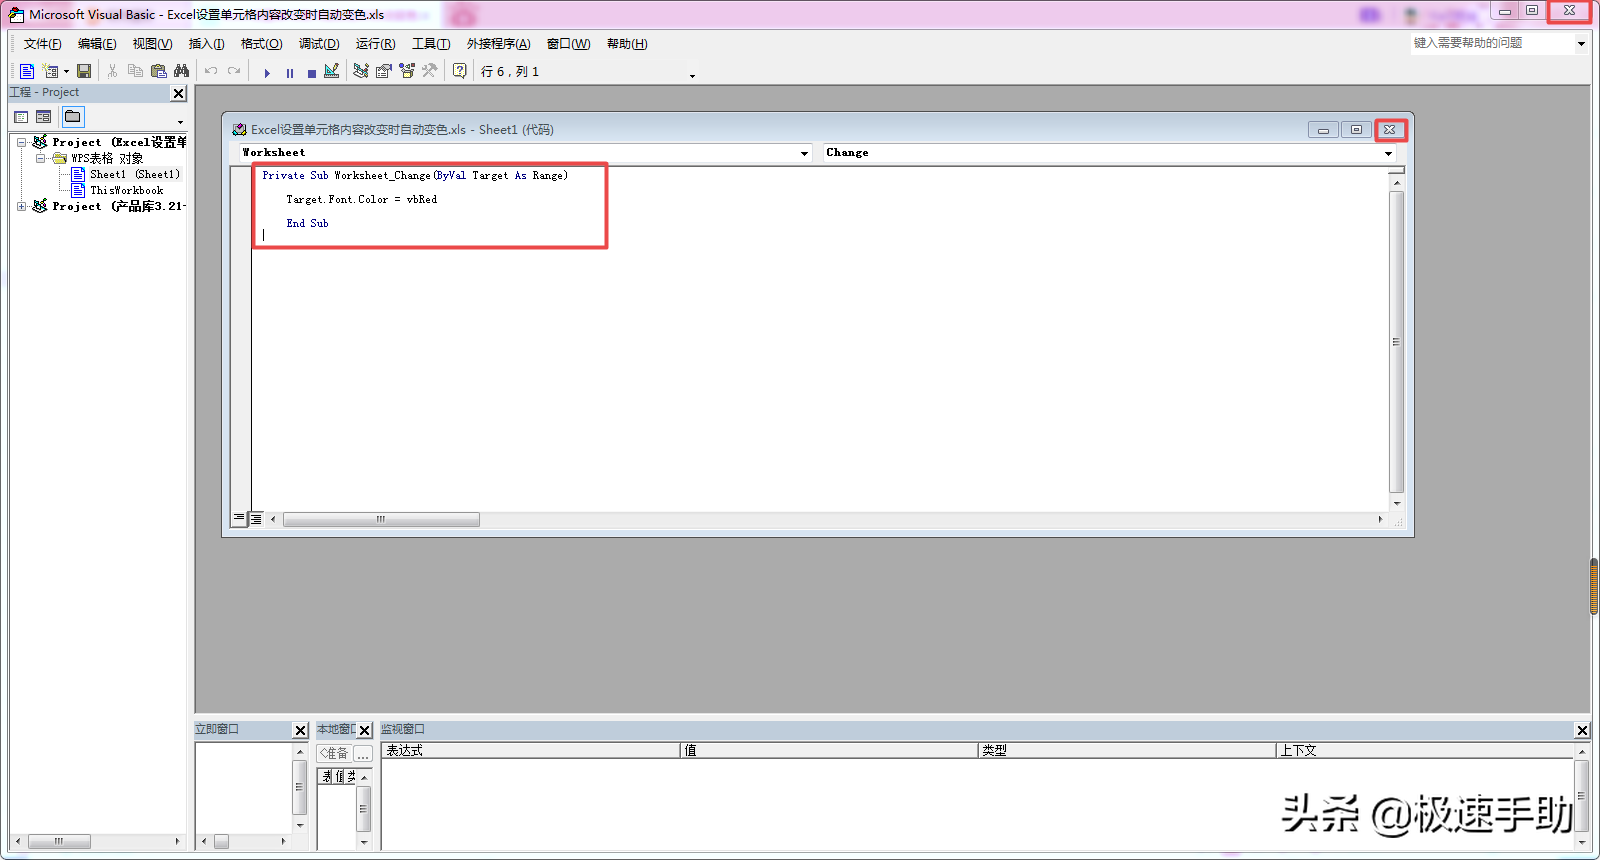Click the 值 column header in watch window
The image size is (1600, 860).
tap(829, 750)
